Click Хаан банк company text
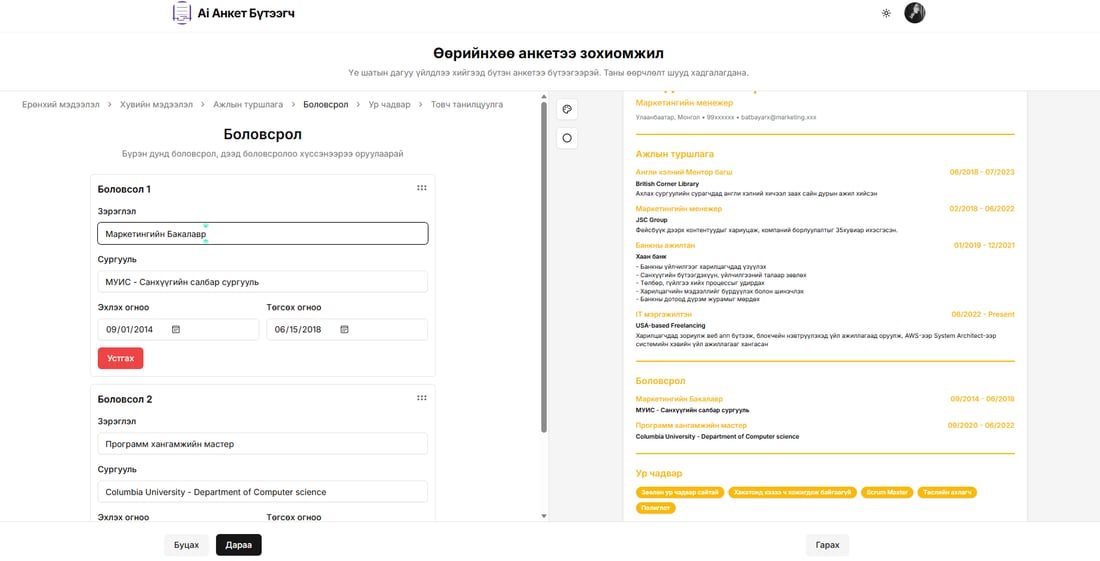 click(x=649, y=257)
